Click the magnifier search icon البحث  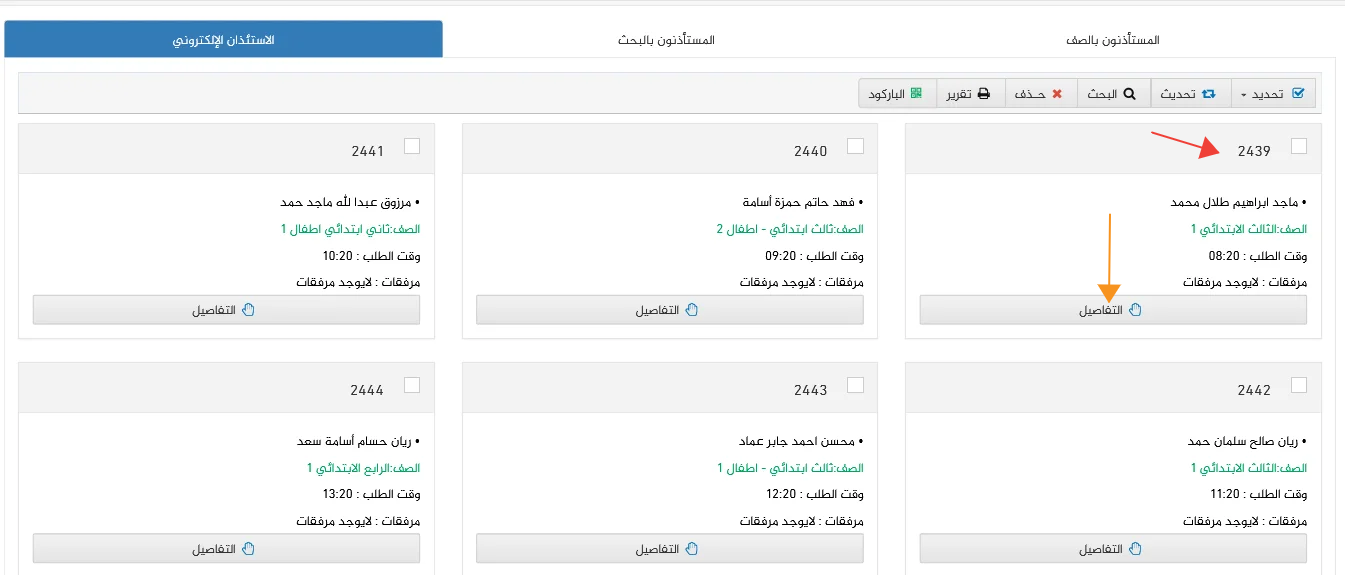1130,94
